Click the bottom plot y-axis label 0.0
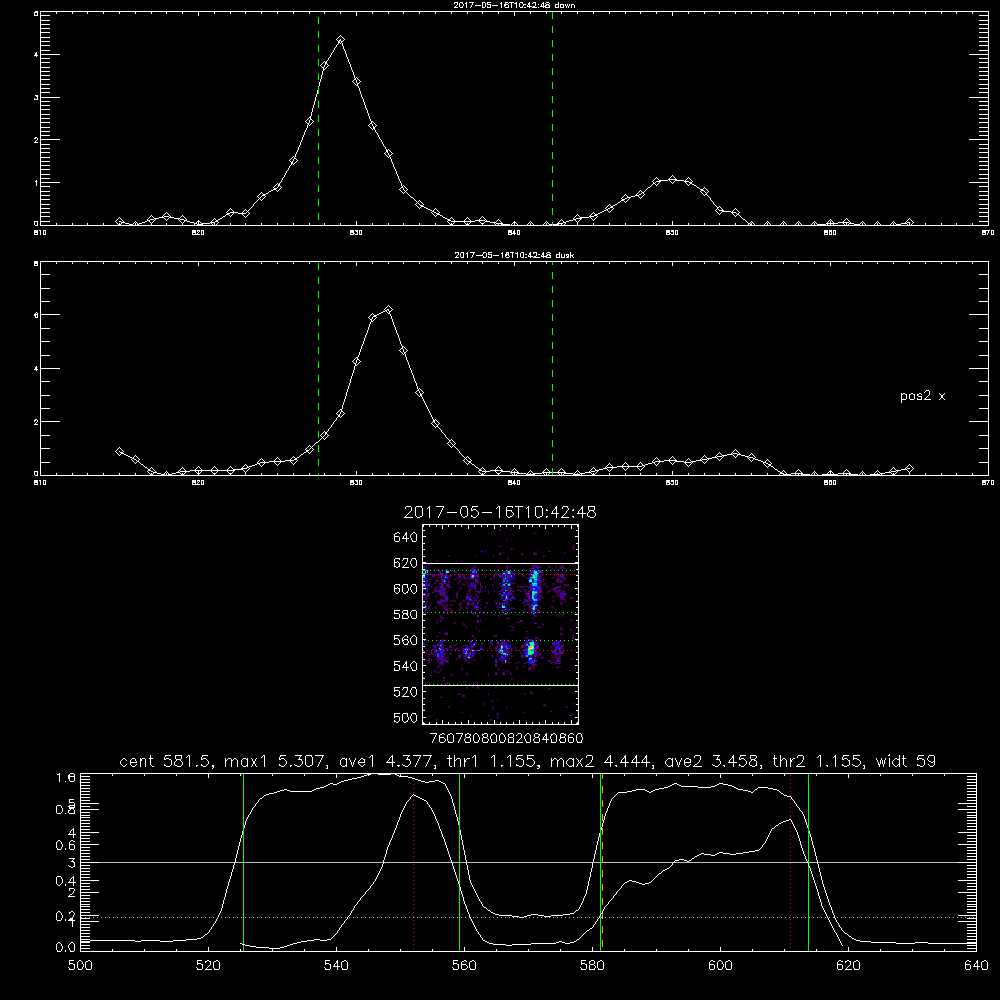 pyautogui.click(x=66, y=948)
